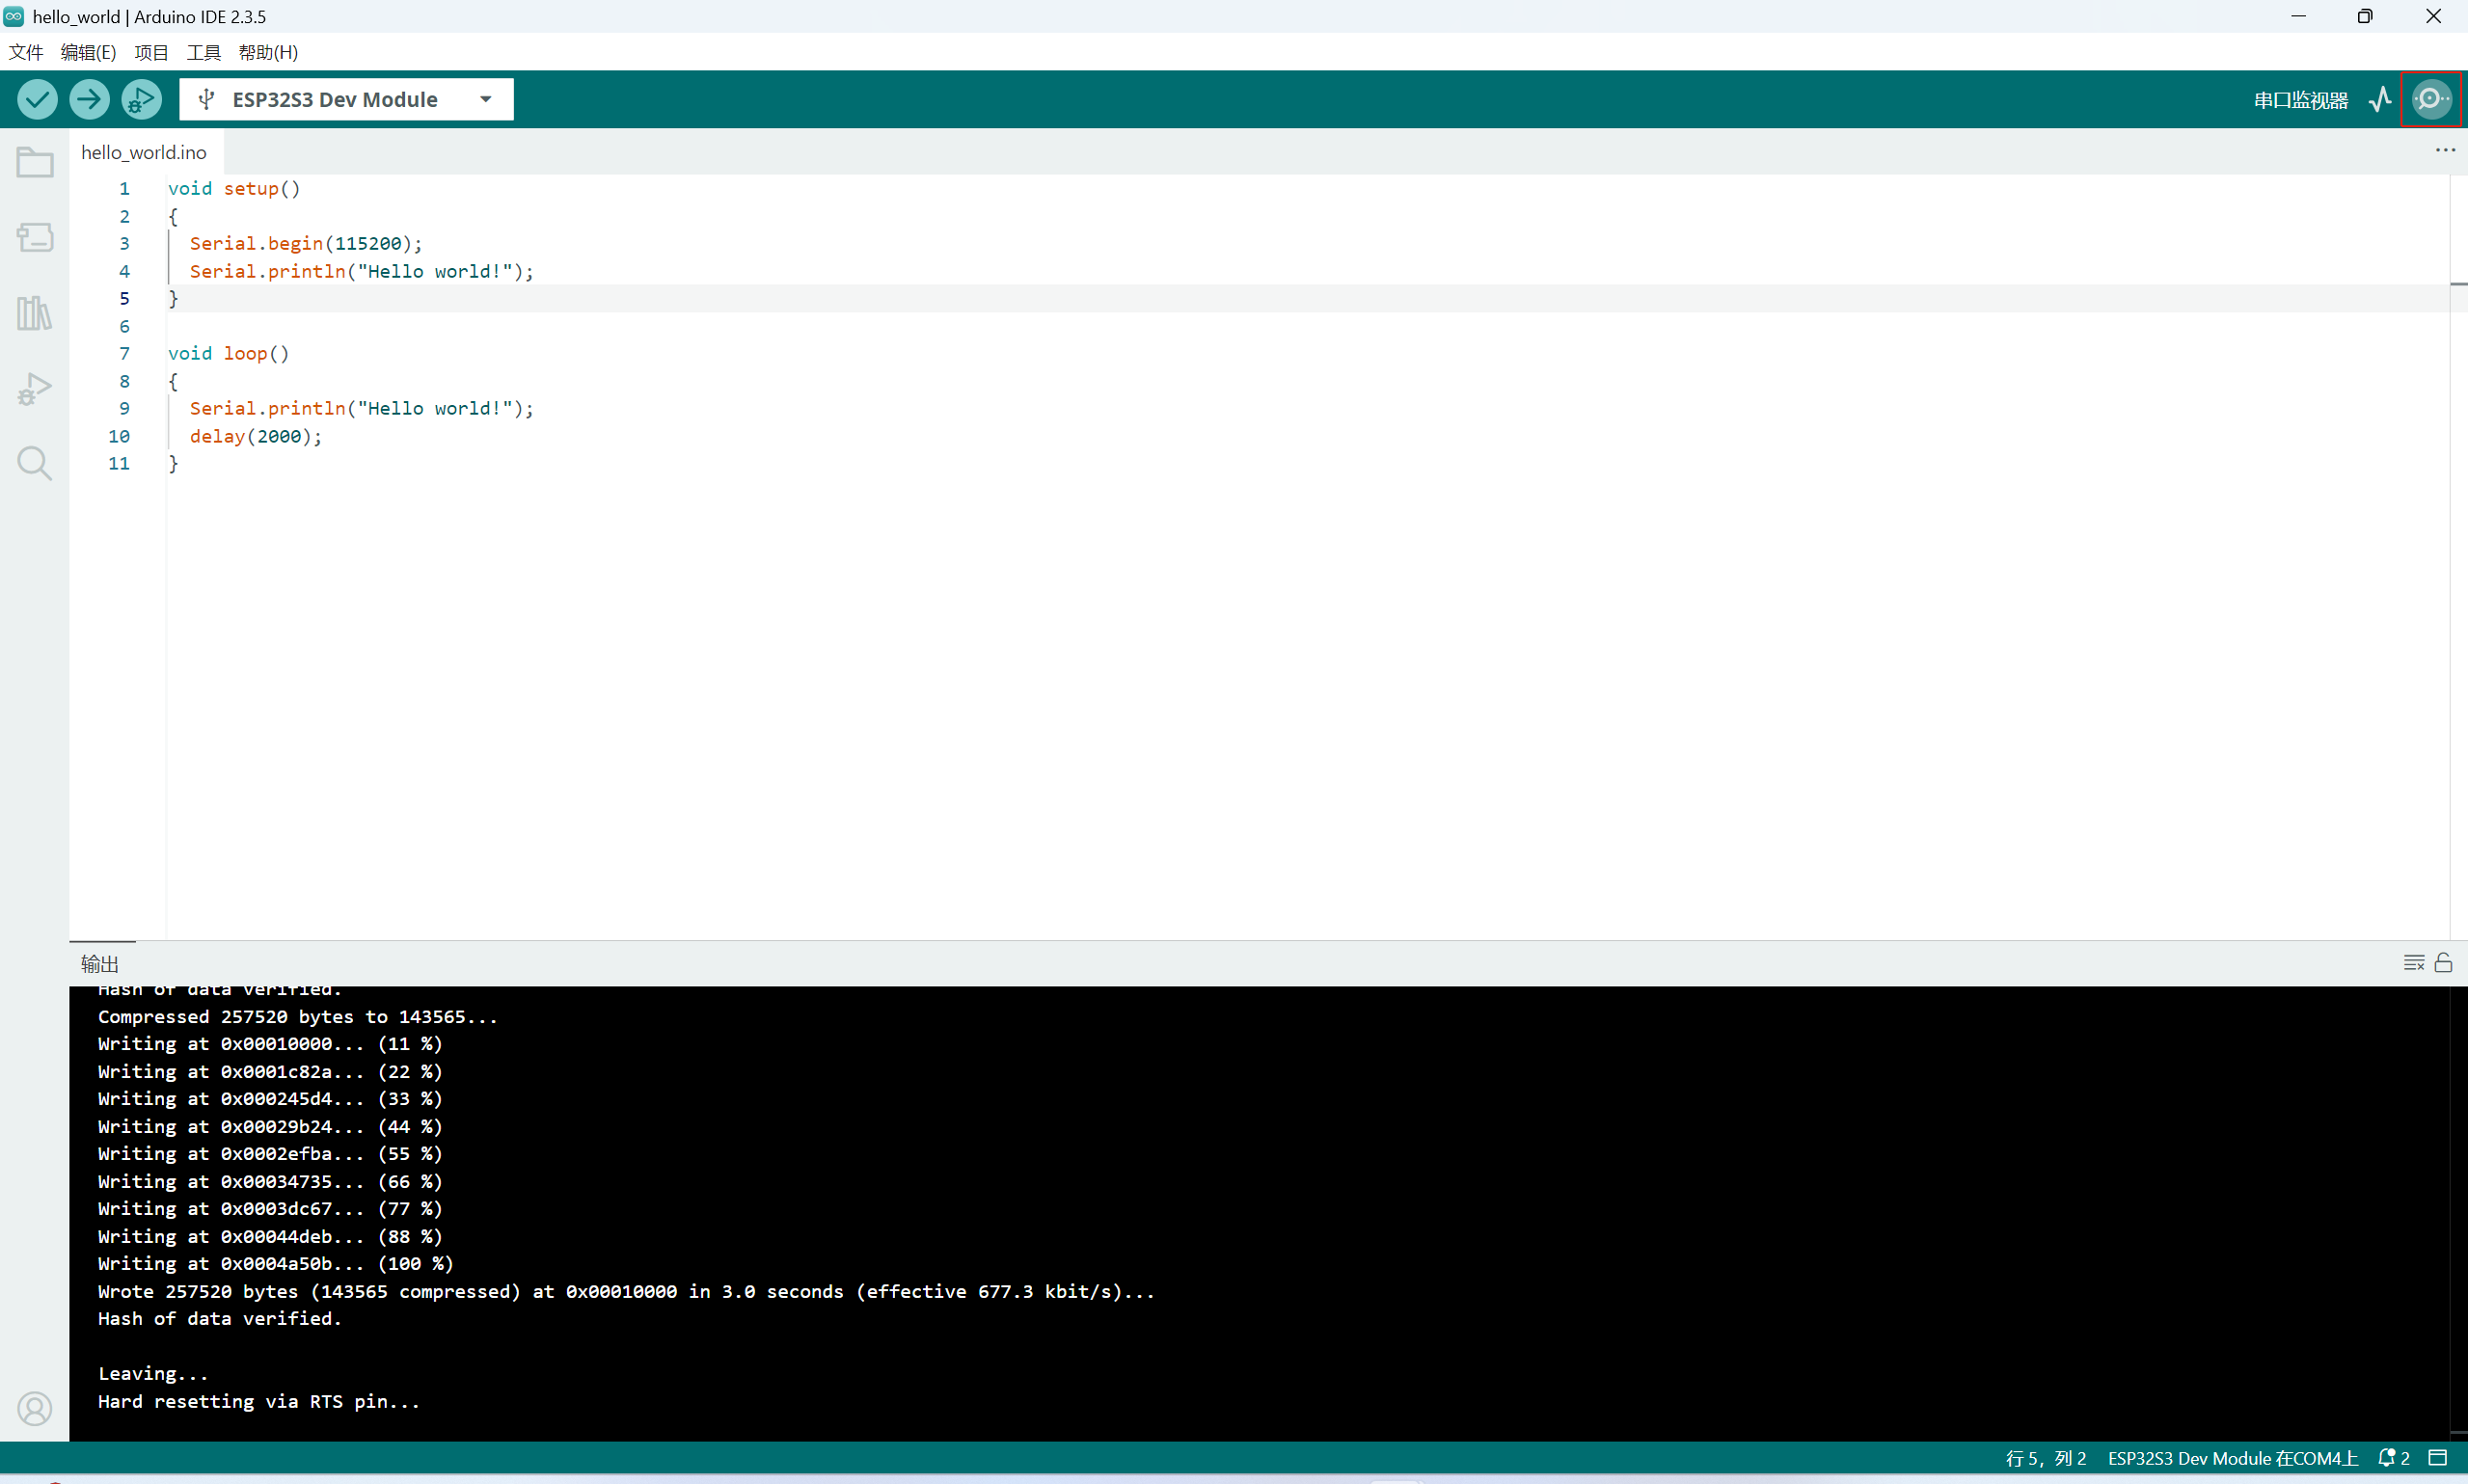The height and width of the screenshot is (1484, 2468).
Task: Open the editor tab three-dots menu
Action: pos(2445,150)
